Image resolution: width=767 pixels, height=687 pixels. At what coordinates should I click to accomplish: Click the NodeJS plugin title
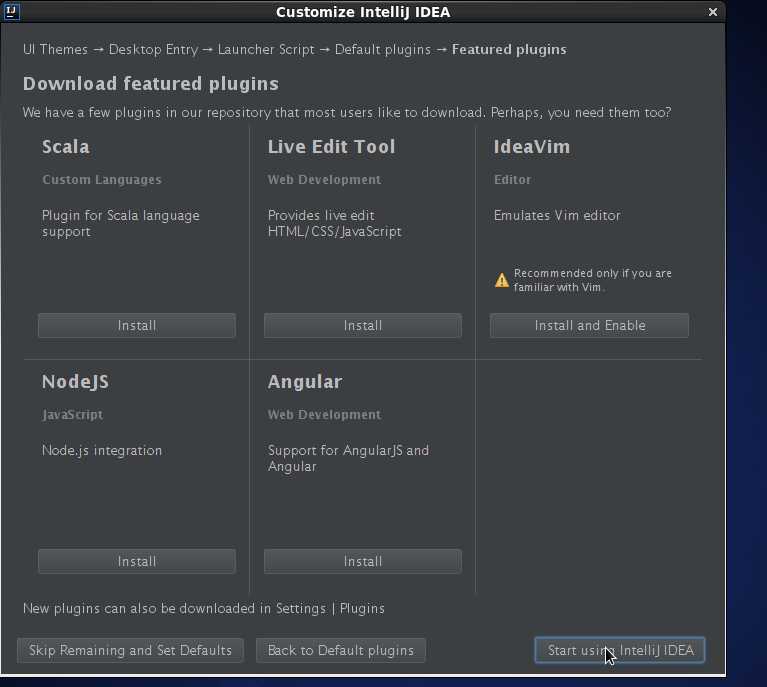(x=75, y=382)
